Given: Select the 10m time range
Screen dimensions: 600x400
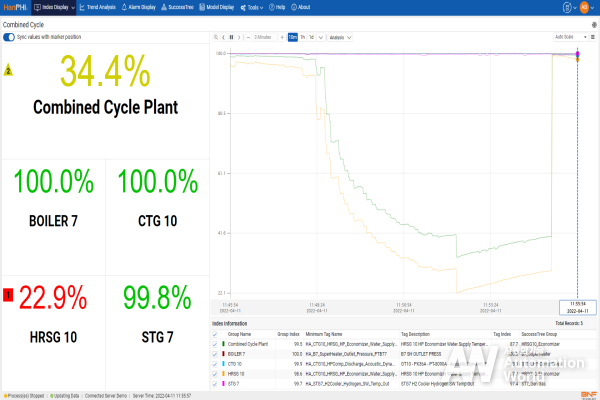Looking at the screenshot, I should pos(293,37).
